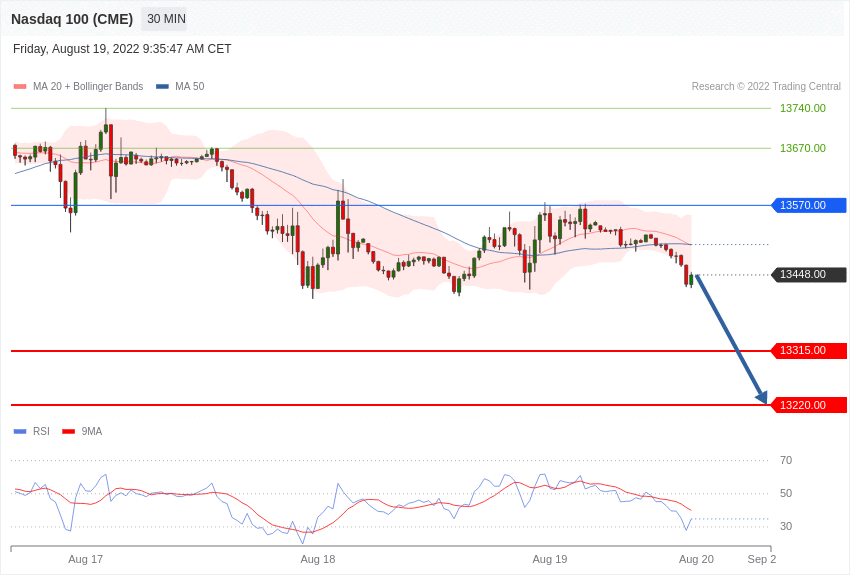This screenshot has width=850, height=576.
Task: Click the MA 50 legend label
Action: [x=190, y=86]
